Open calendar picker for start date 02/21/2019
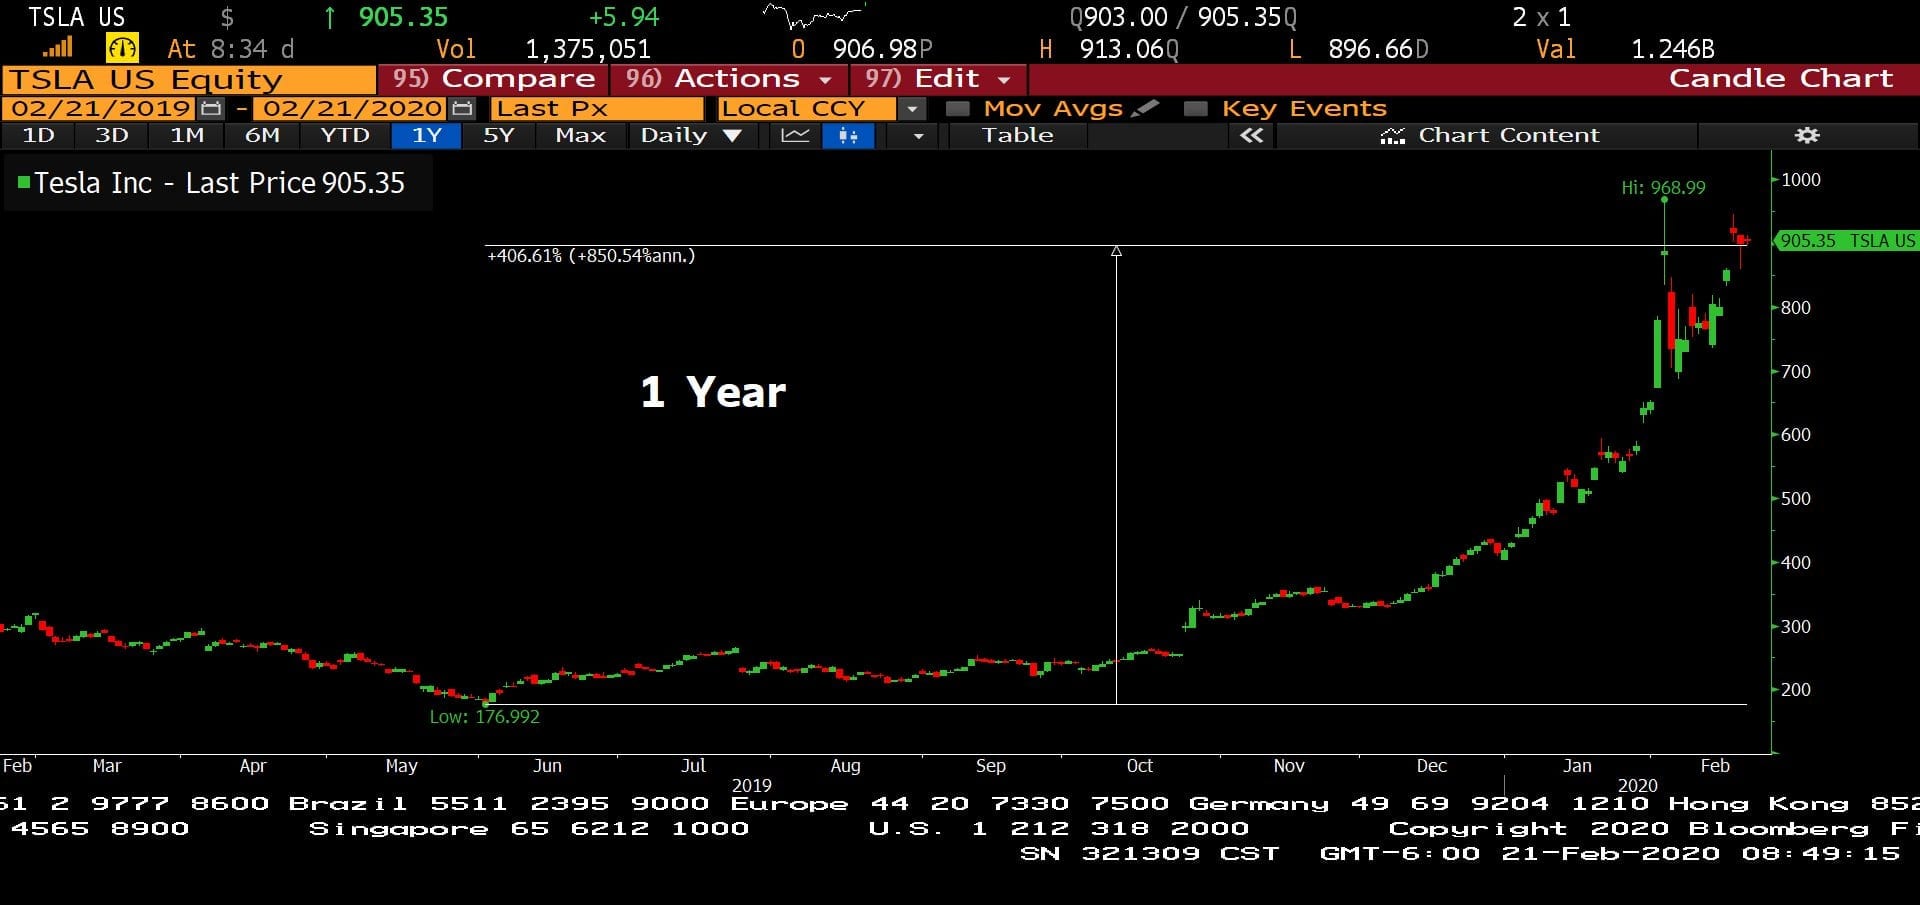This screenshot has height=905, width=1920. pyautogui.click(x=211, y=108)
